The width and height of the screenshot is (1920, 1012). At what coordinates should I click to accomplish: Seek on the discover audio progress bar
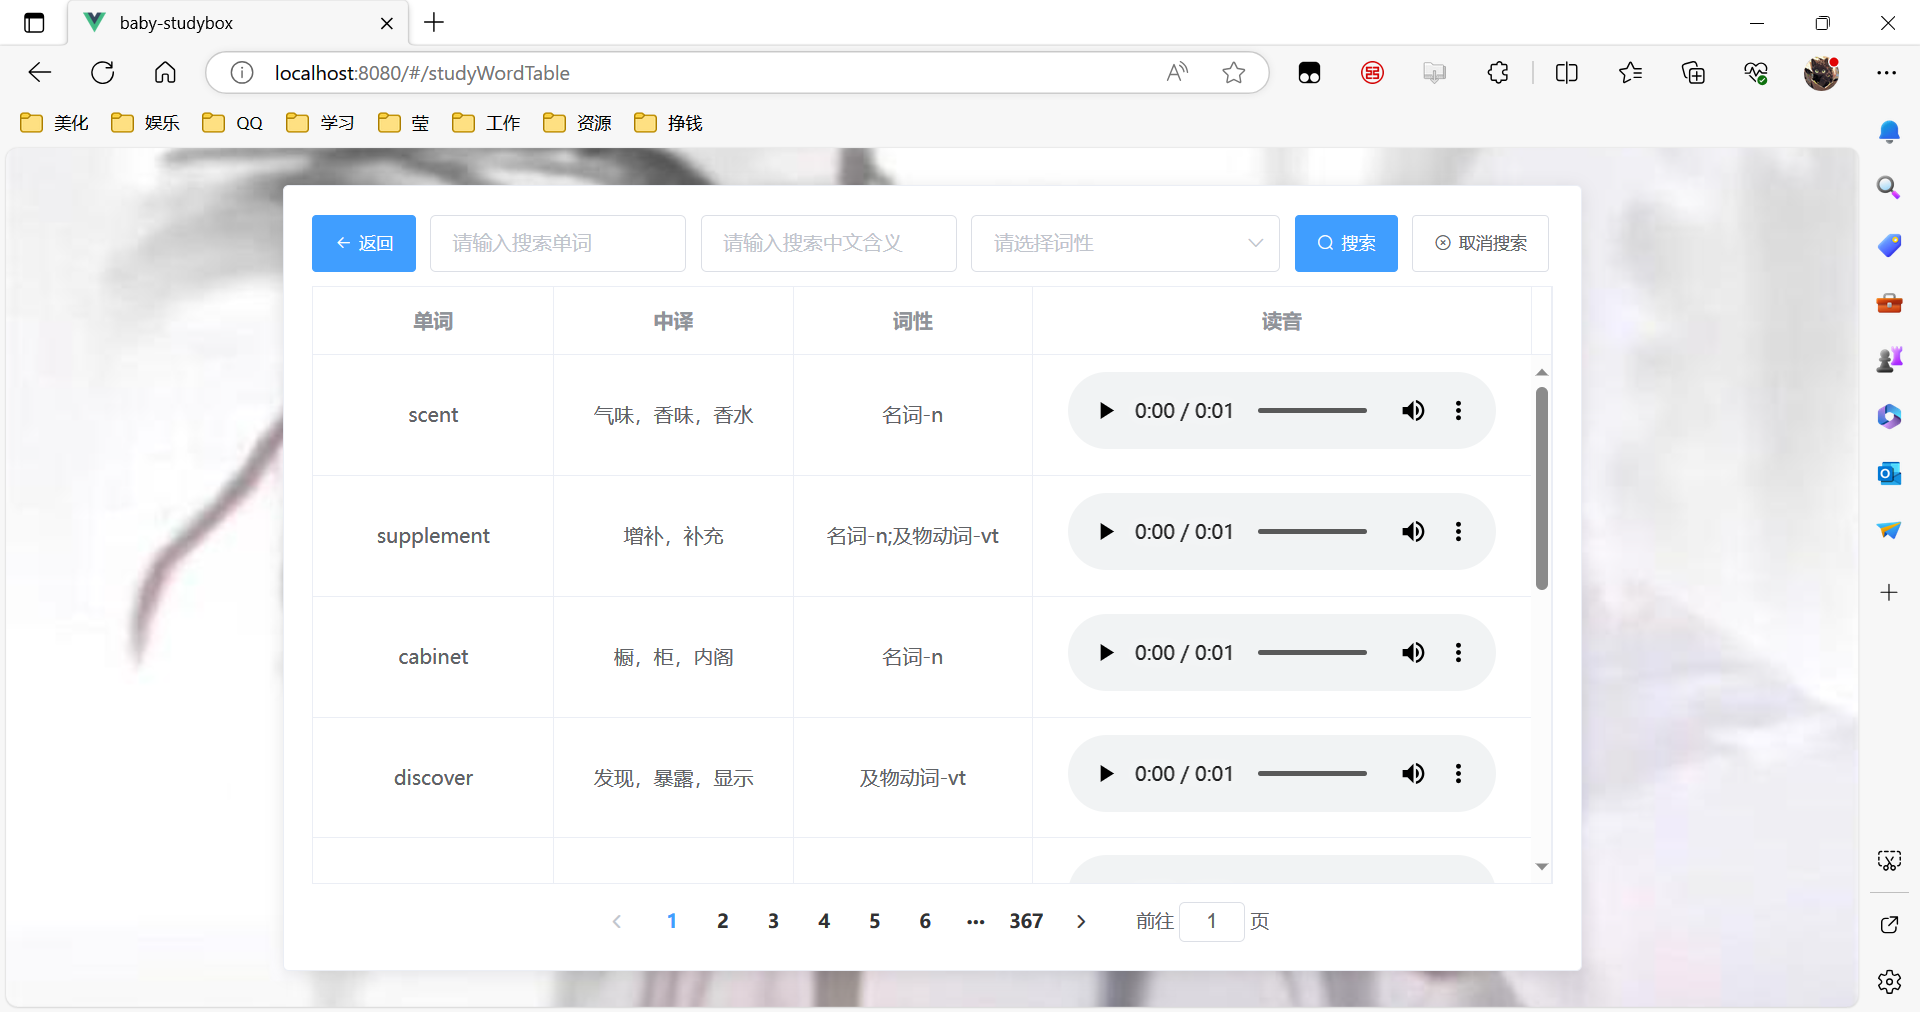1312,774
